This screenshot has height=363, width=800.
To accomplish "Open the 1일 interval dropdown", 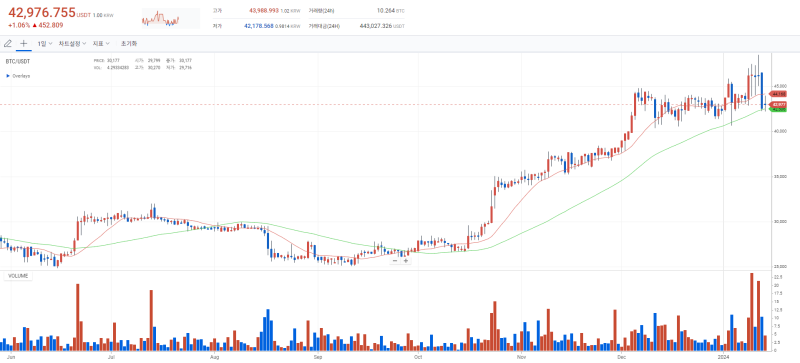I will [45, 44].
